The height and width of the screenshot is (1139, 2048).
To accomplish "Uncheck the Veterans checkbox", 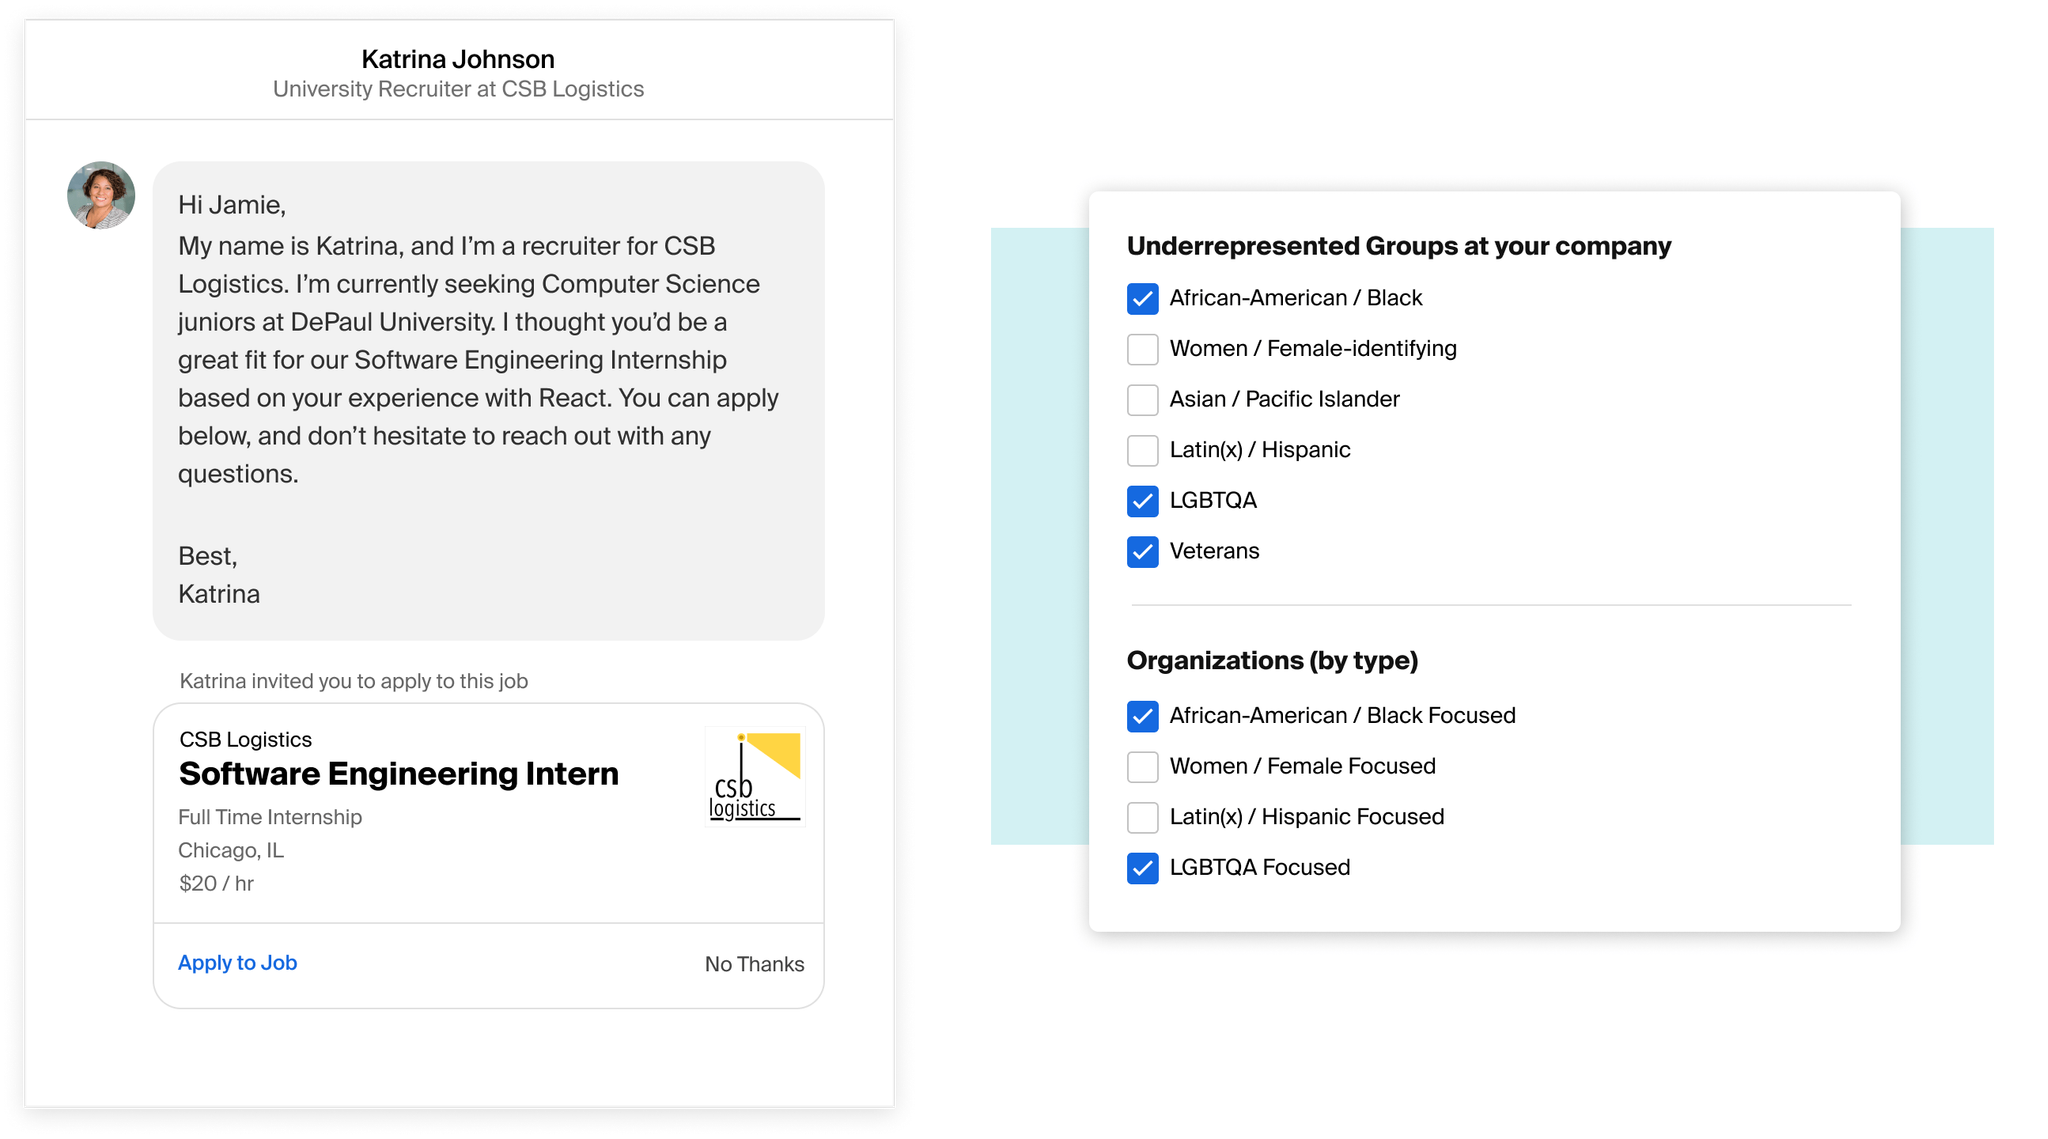I will pos(1142,552).
